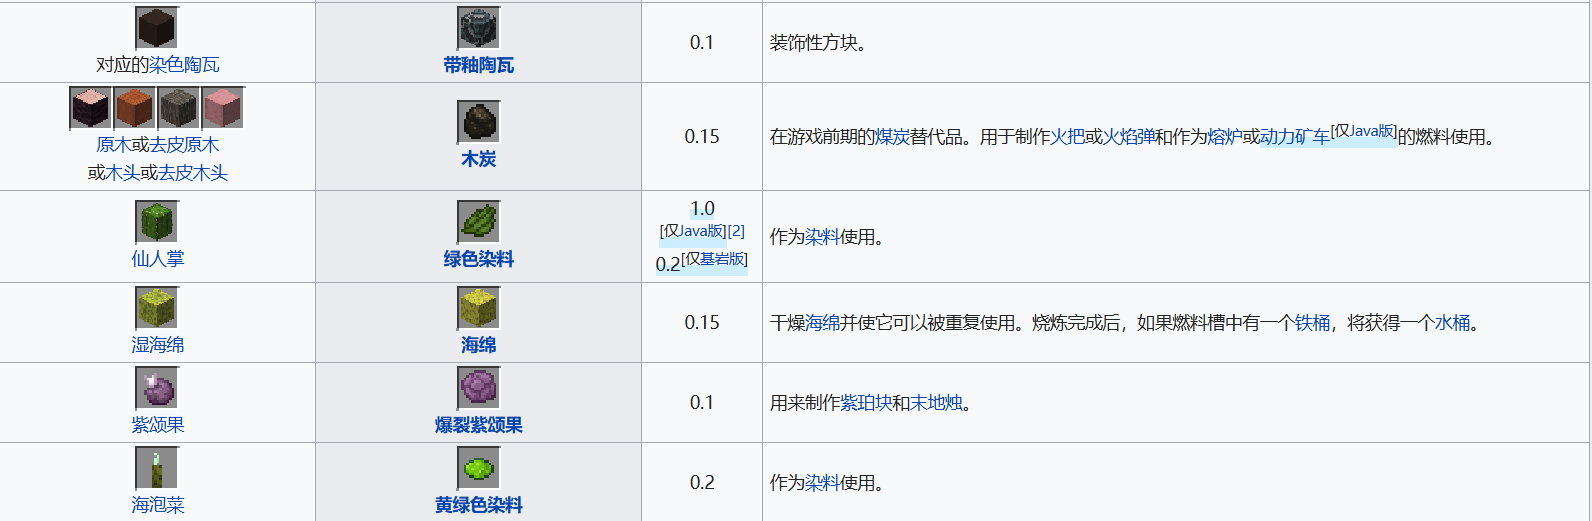This screenshot has height=521, width=1592.
Task: Follow the 染料 link in the 绿色染料 row
Action: coord(822,237)
